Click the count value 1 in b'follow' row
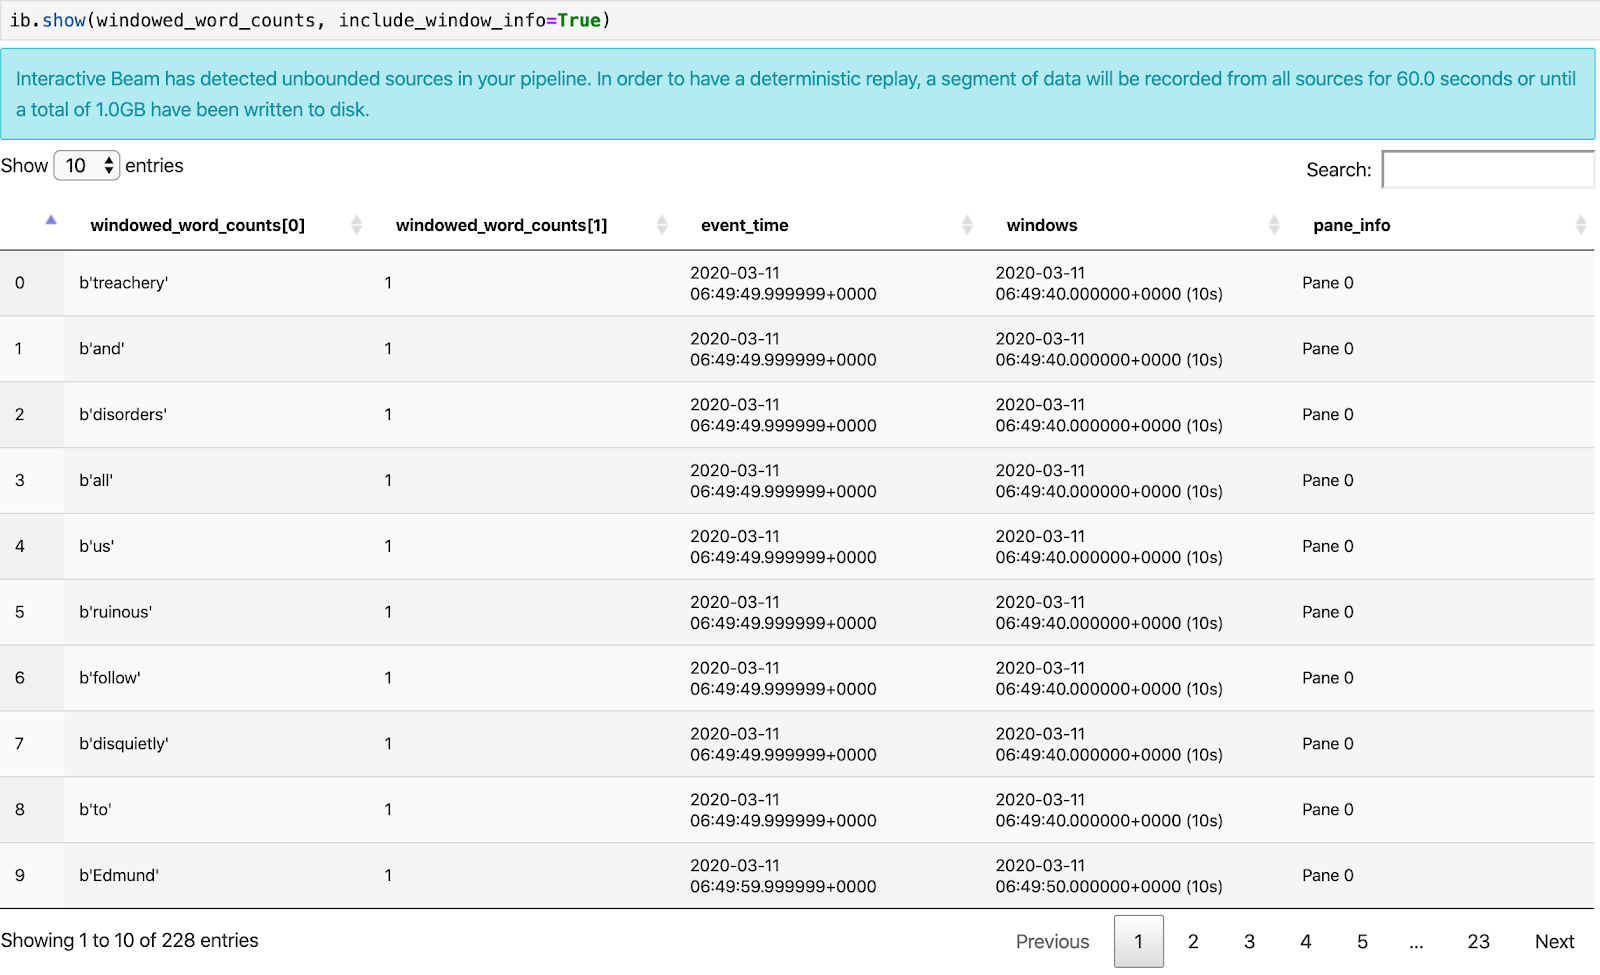The height and width of the screenshot is (975, 1600). pyautogui.click(x=388, y=678)
